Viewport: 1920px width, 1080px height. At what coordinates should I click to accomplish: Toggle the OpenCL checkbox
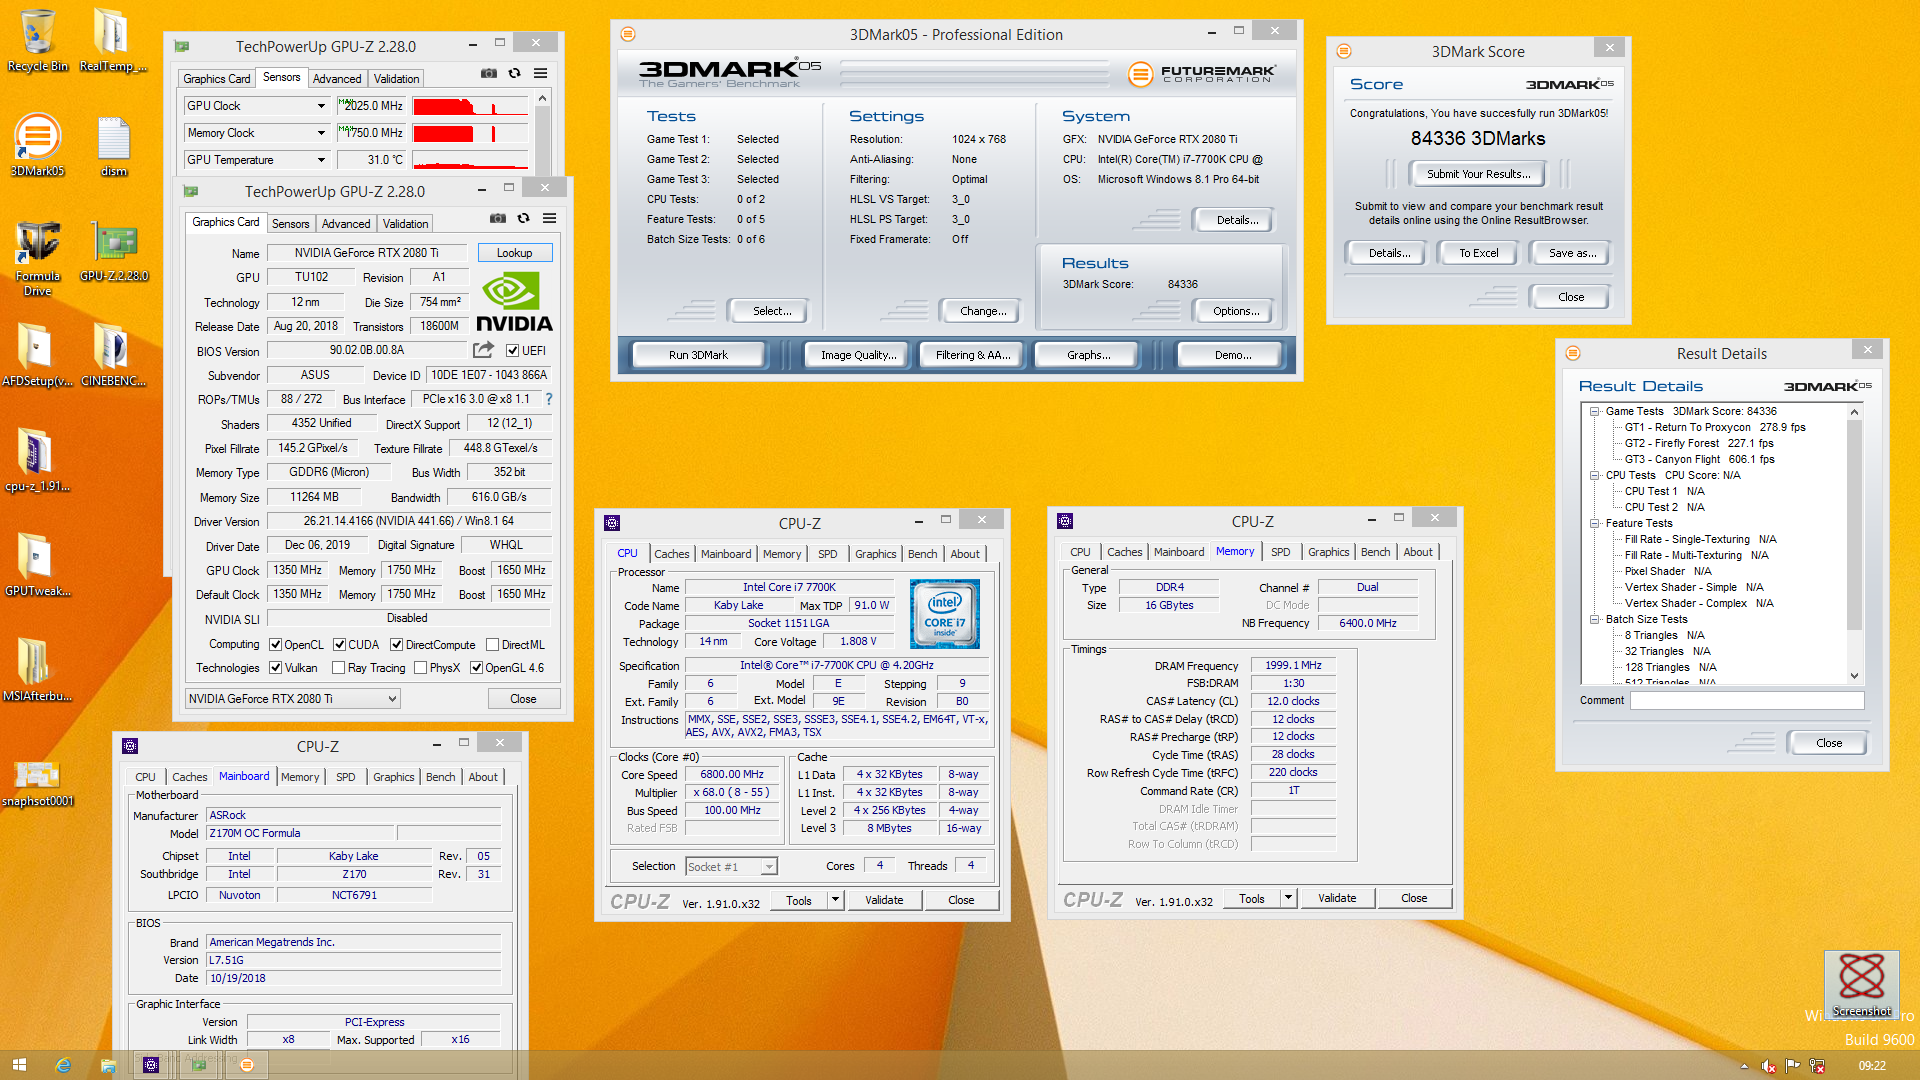[x=276, y=645]
